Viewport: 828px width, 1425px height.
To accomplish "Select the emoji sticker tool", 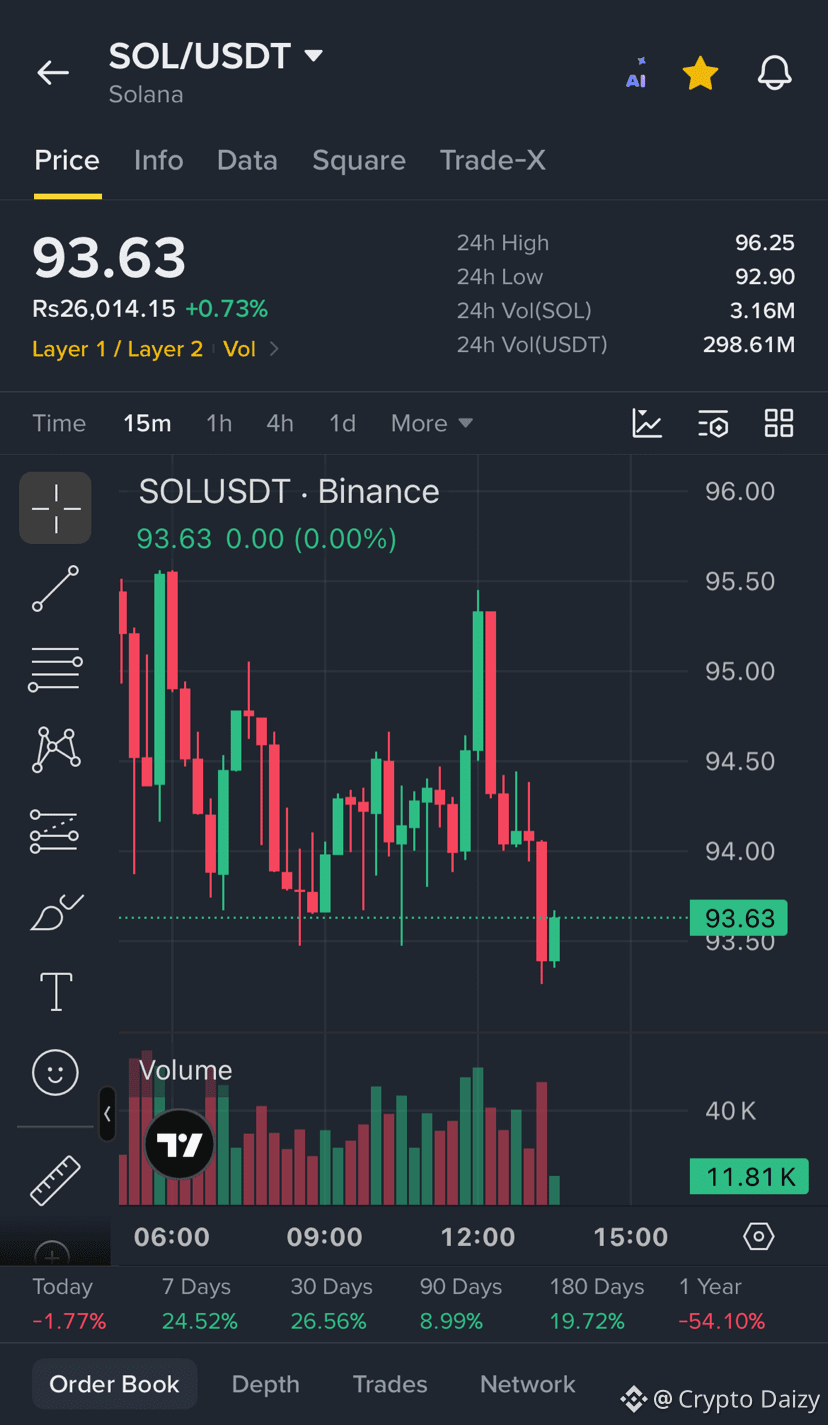I will coord(55,1073).
